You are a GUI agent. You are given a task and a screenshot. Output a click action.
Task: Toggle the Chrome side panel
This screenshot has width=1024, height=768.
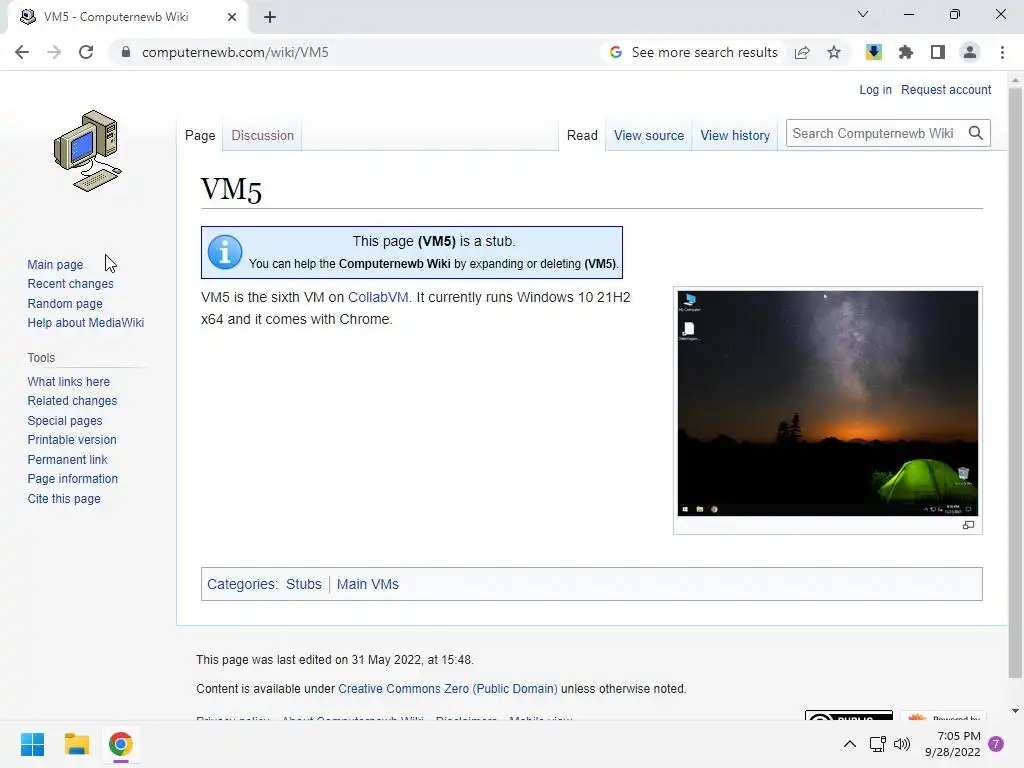point(938,52)
